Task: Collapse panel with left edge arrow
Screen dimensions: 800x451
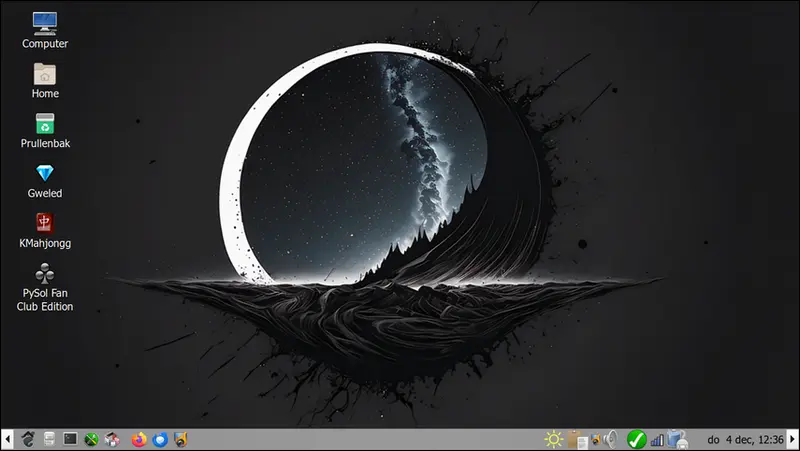Action: [7, 439]
